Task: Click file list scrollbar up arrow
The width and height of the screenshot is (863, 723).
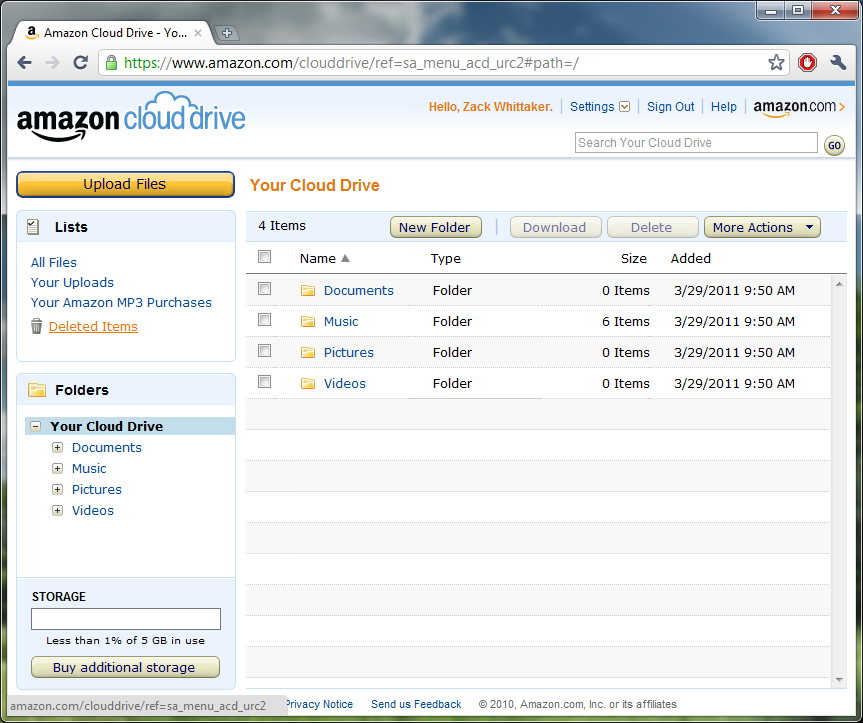Action: point(839,284)
